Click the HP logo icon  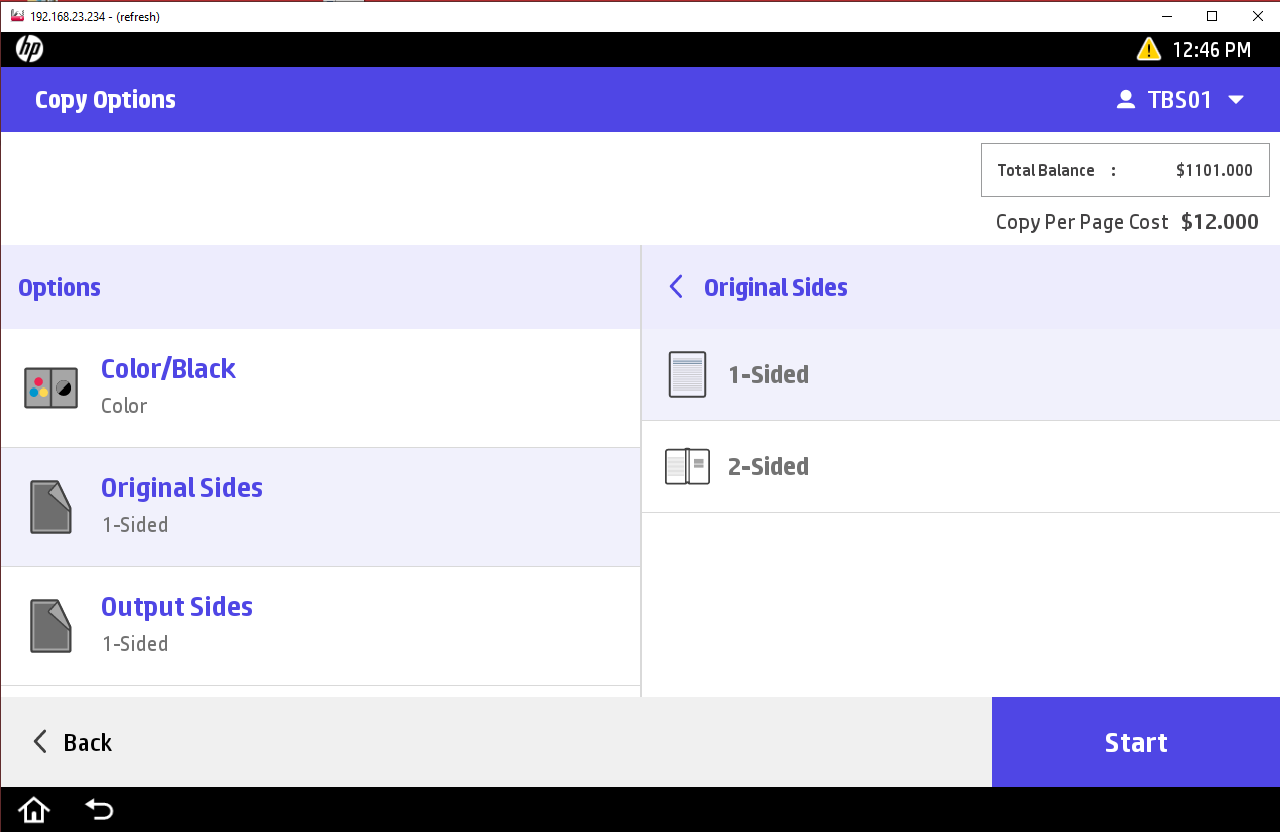tap(30, 49)
